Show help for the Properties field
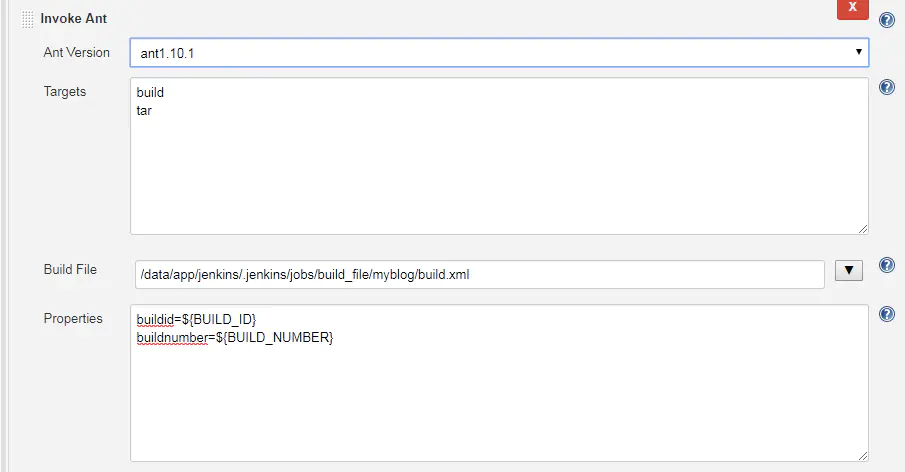The width and height of the screenshot is (905, 472). (x=887, y=314)
